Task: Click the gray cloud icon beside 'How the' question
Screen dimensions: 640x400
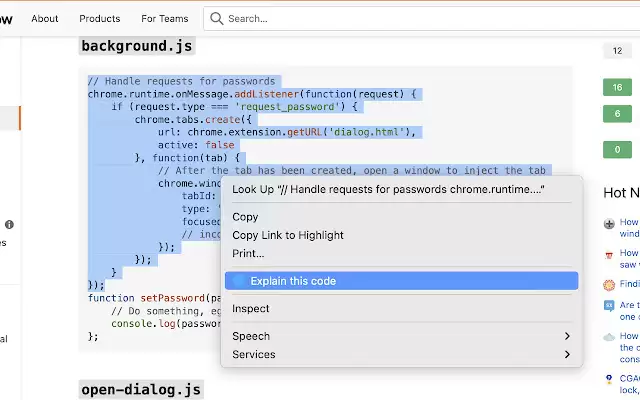Action: point(609,337)
